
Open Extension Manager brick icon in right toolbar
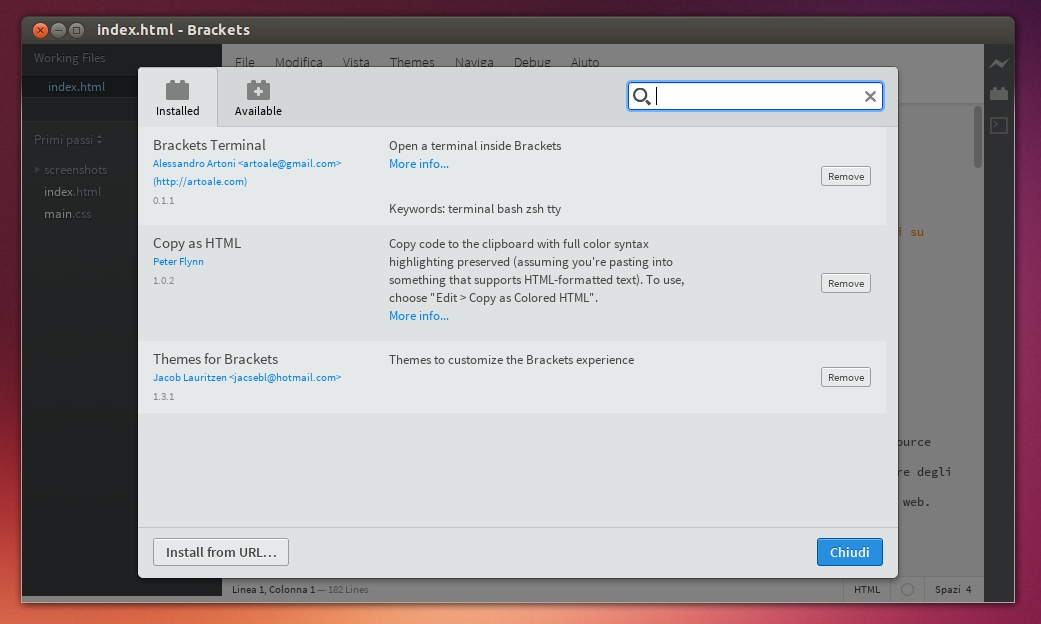tap(999, 94)
